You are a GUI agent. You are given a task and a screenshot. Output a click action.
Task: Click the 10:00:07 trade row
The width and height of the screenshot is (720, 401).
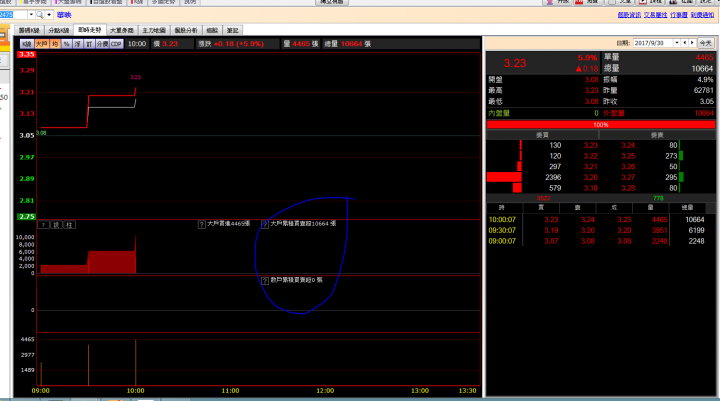click(601, 220)
